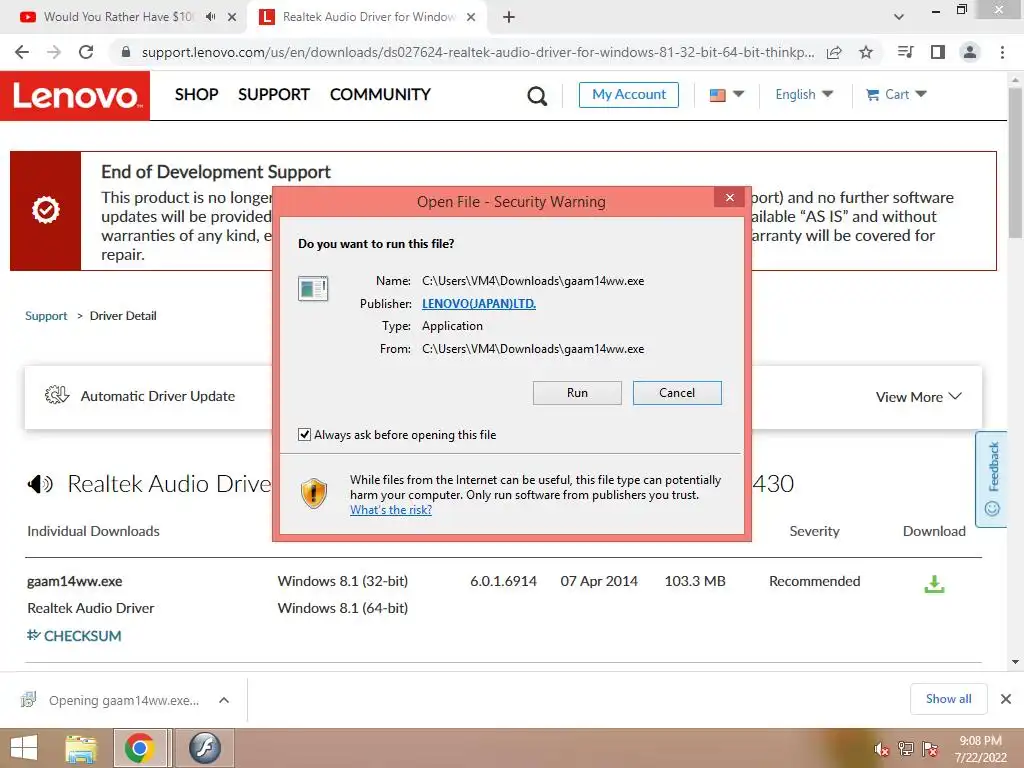Click Cancel in the security warning
1024x768 pixels.
point(677,393)
